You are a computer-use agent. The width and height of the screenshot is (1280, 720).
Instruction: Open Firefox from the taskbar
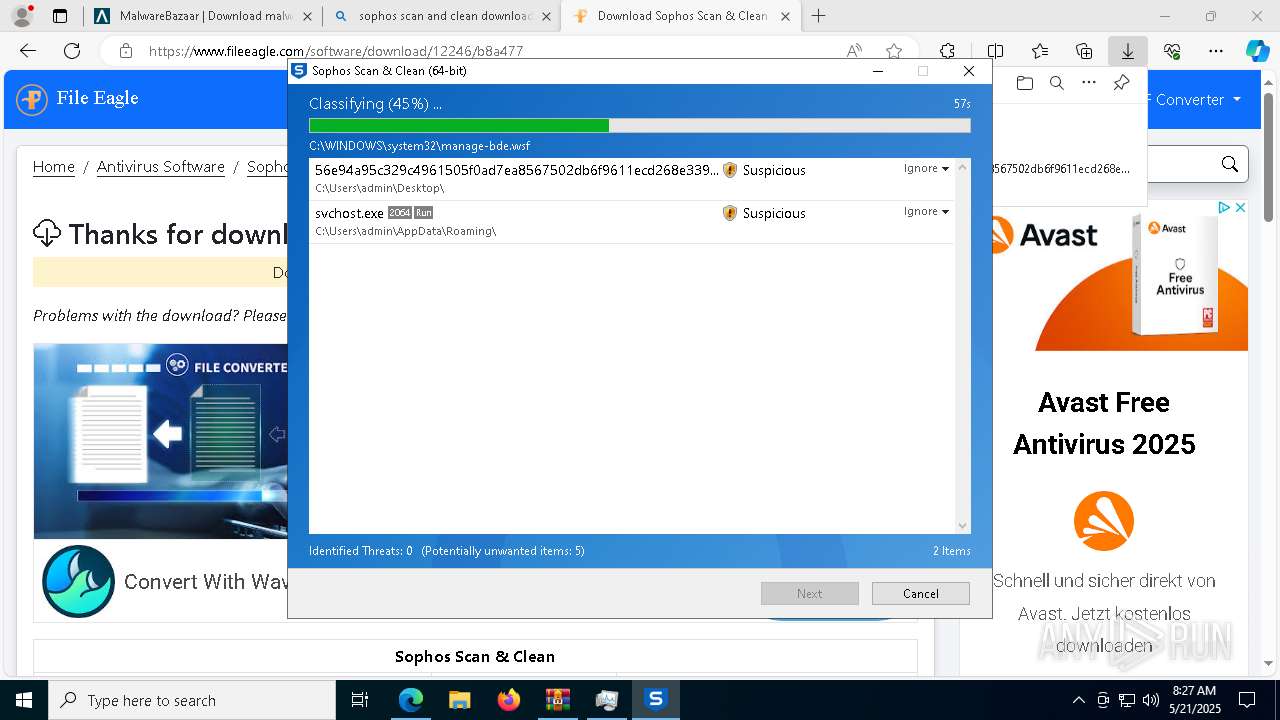click(x=509, y=700)
